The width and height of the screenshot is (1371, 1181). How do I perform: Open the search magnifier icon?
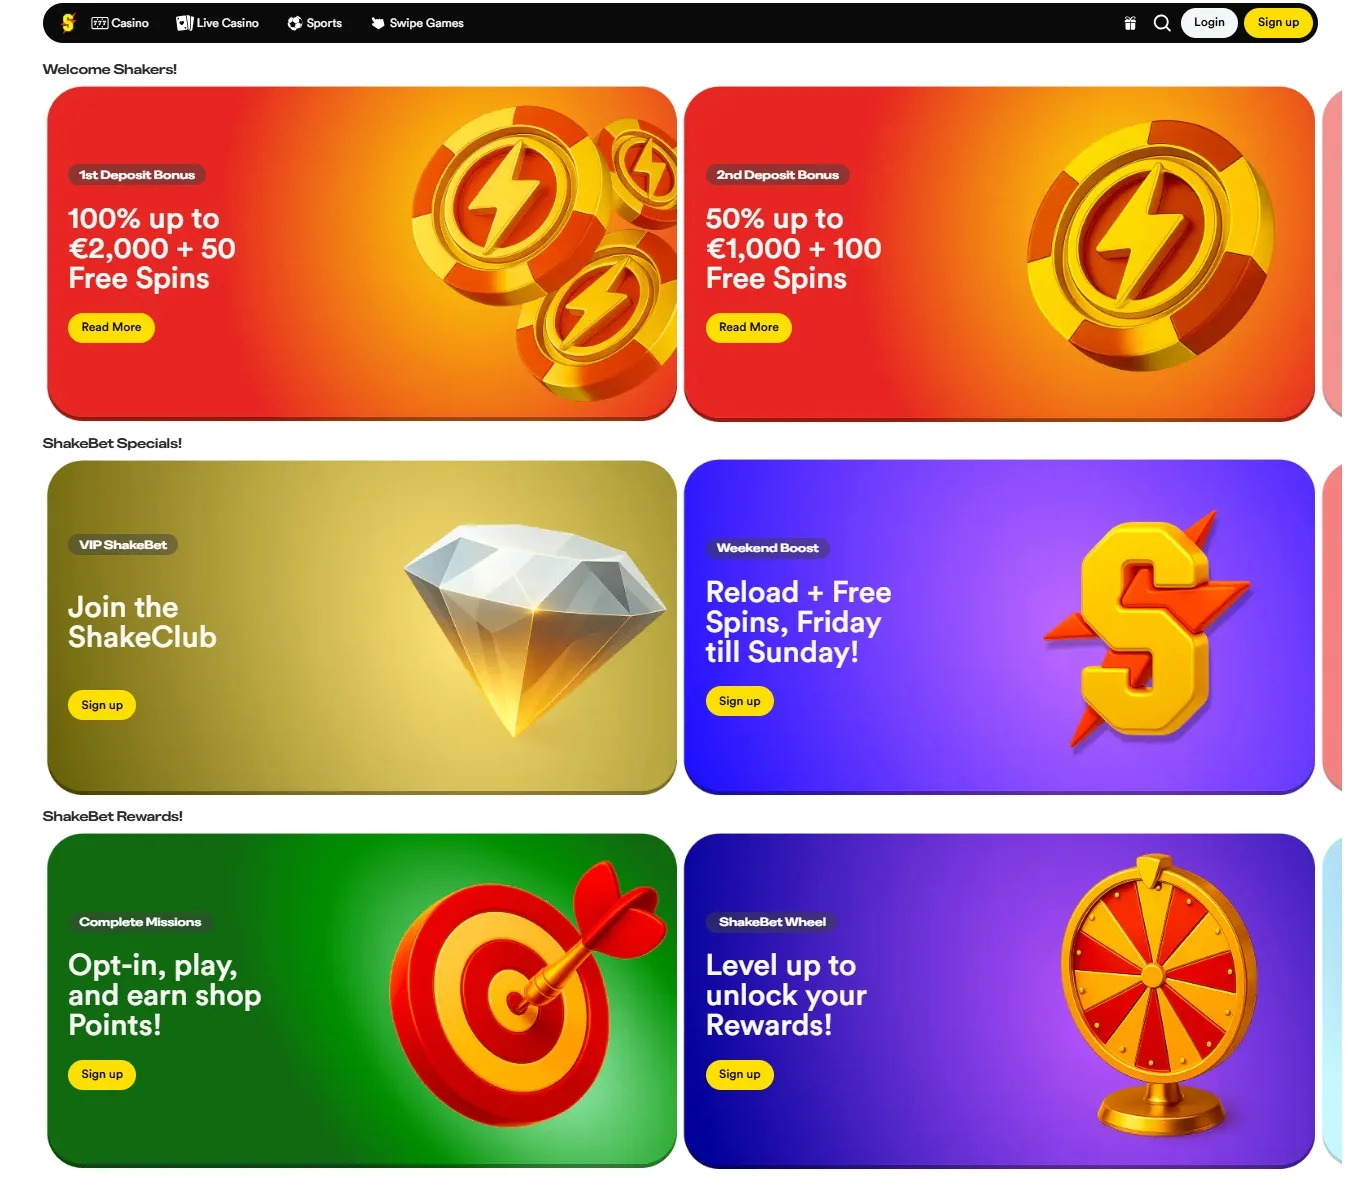click(1162, 23)
